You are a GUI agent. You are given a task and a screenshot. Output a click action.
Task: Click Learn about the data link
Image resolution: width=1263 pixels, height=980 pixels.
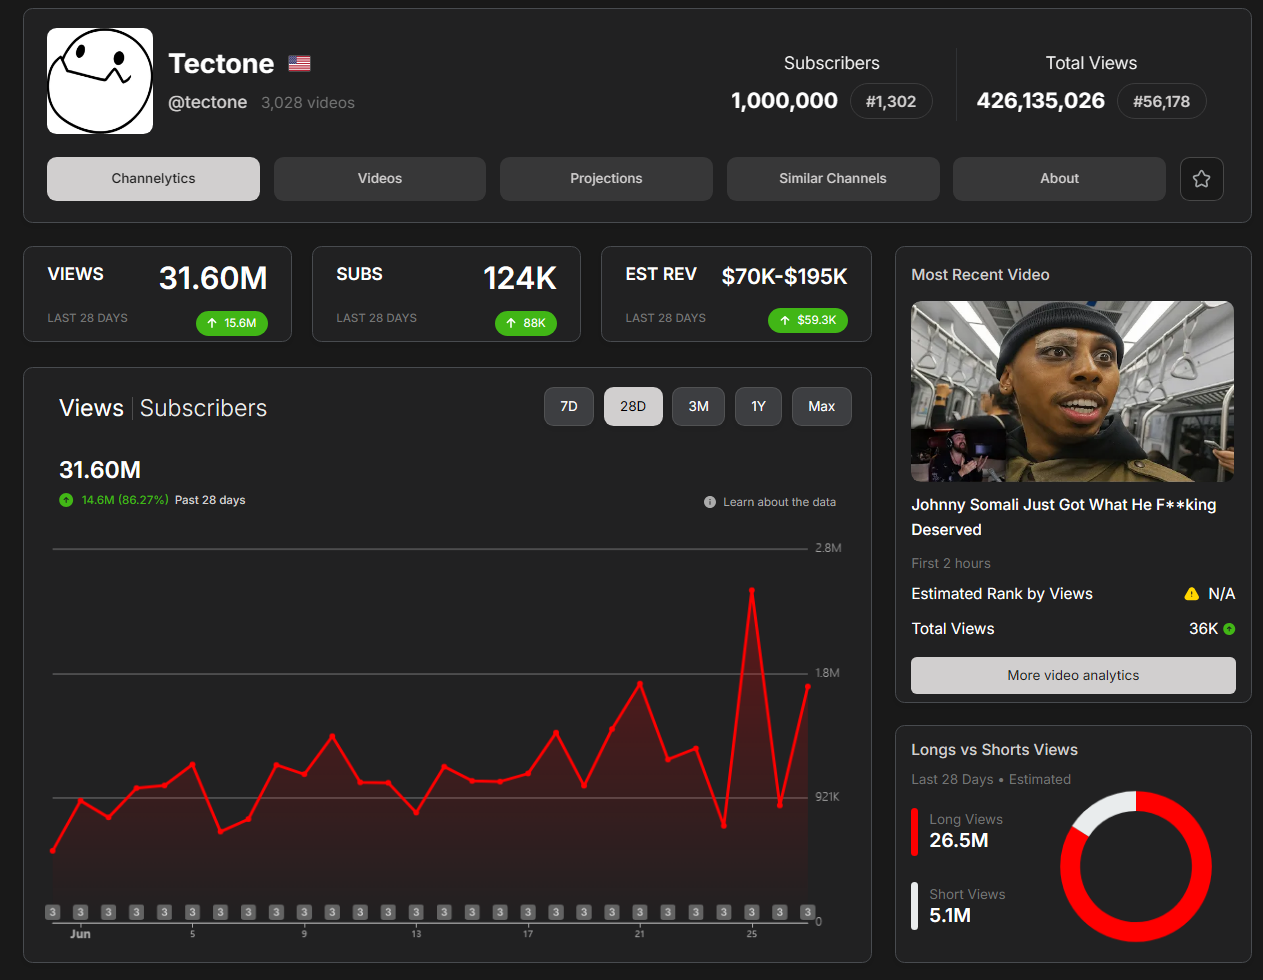(779, 502)
